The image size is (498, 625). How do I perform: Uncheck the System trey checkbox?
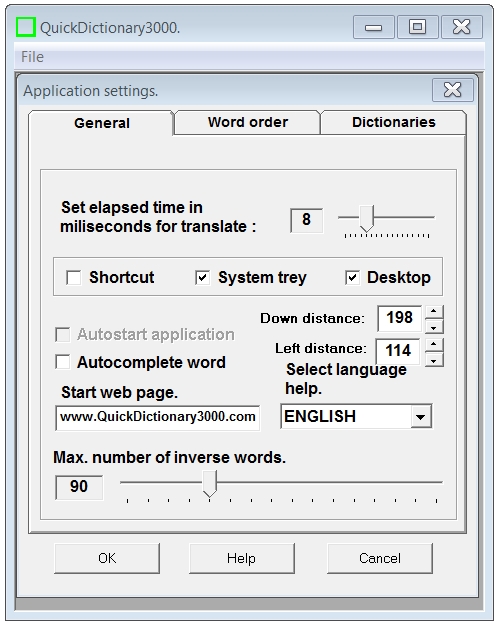pyautogui.click(x=202, y=277)
